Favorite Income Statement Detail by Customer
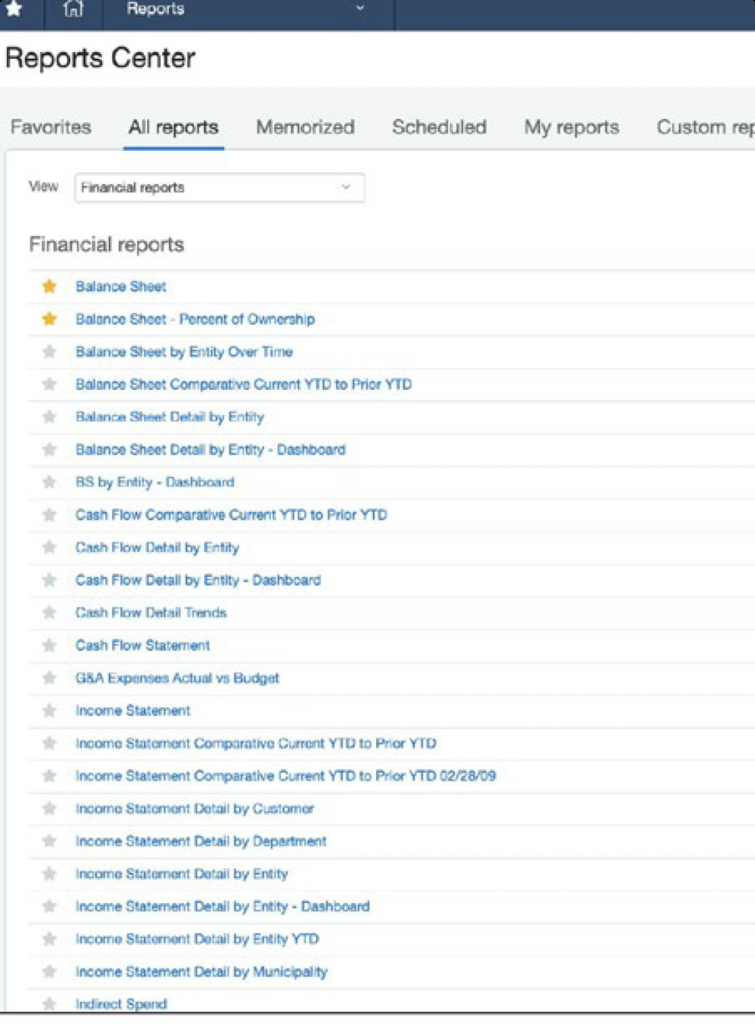Image resolution: width=755 pixels, height=1024 pixels. (x=49, y=808)
